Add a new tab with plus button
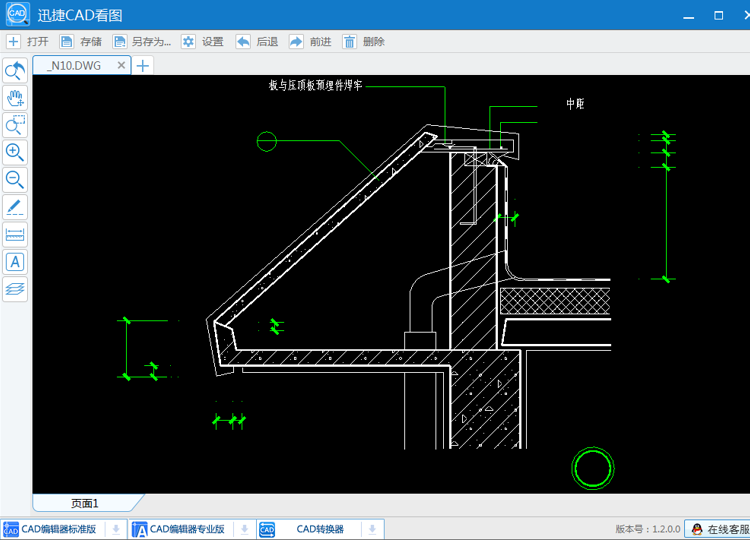This screenshot has width=750, height=540. [143, 66]
